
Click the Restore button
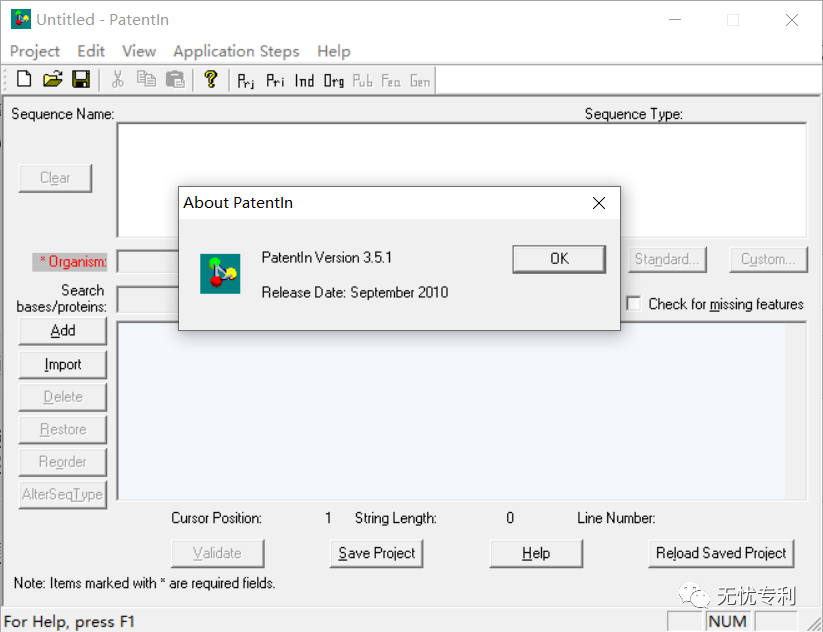[62, 429]
